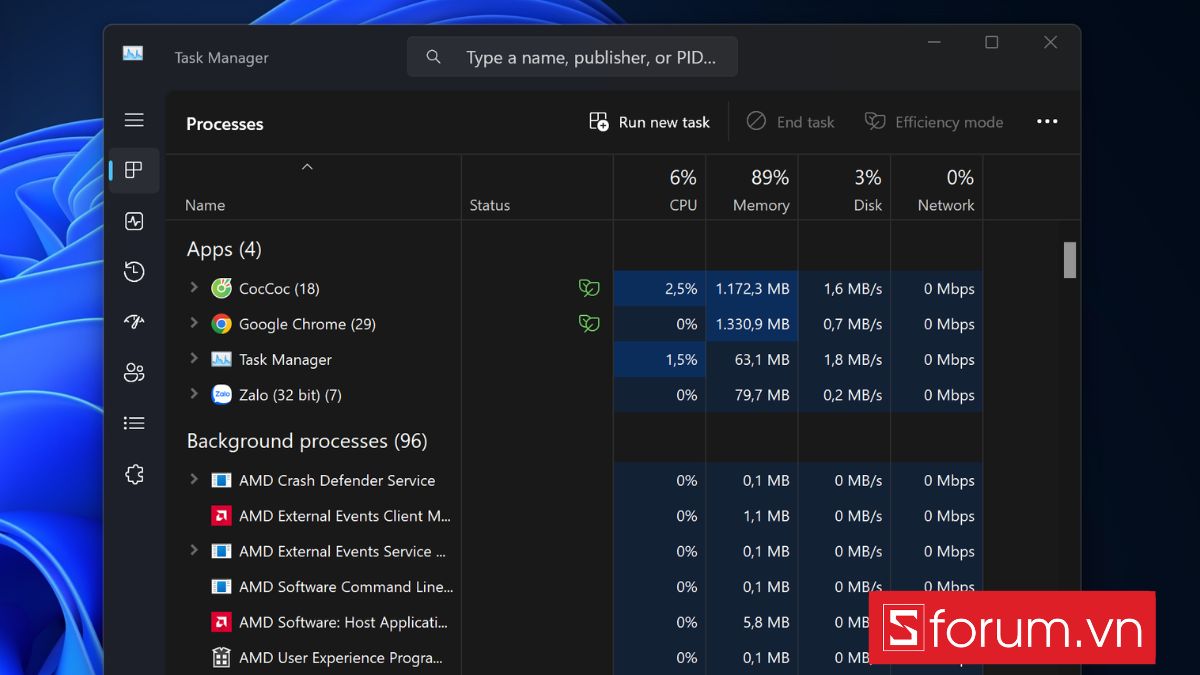Image resolution: width=1200 pixels, height=675 pixels.
Task: Click the Efficiency mode button
Action: point(934,122)
